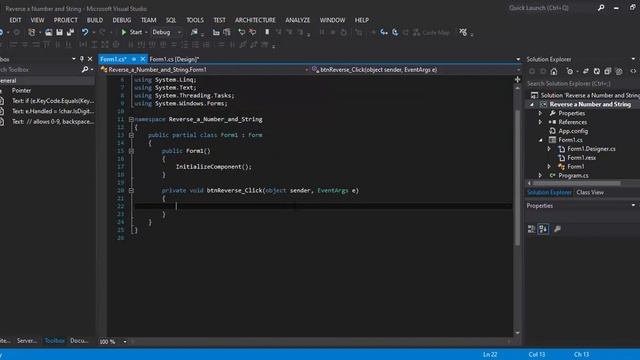Screen dimensions: 640x360
Task: Toggle the Toolbox auto-hide pin
Action: pos(82,59)
